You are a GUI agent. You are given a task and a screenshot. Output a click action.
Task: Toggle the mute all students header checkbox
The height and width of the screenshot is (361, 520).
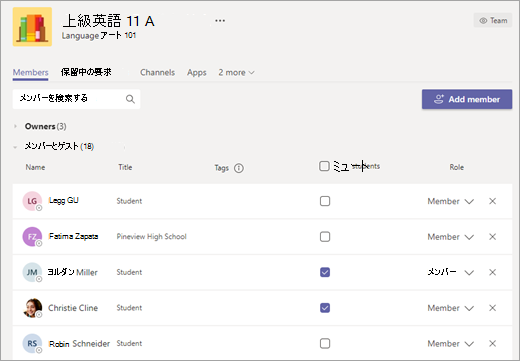pos(324,166)
